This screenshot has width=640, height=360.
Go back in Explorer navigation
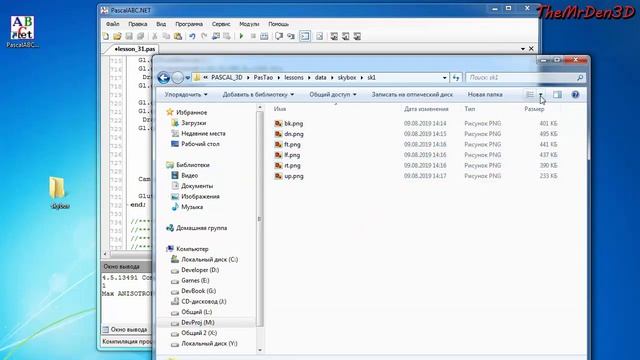pyautogui.click(x=164, y=78)
